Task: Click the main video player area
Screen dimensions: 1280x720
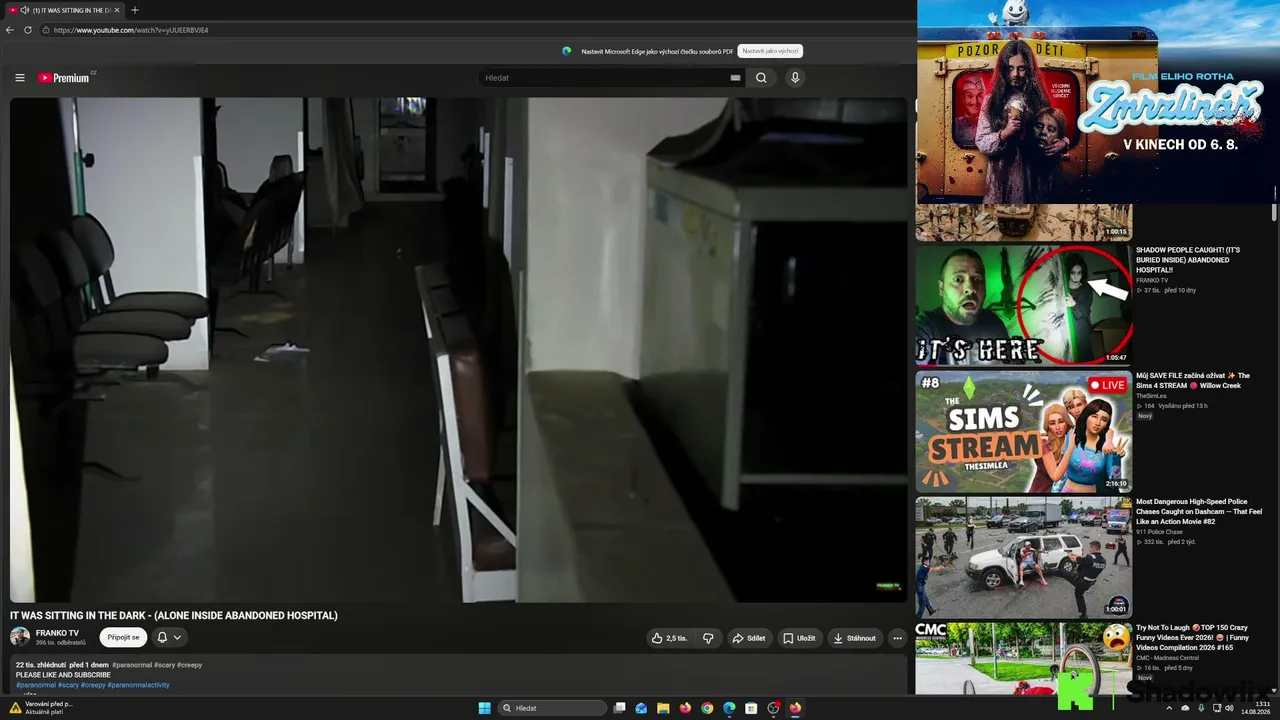Action: tap(459, 350)
